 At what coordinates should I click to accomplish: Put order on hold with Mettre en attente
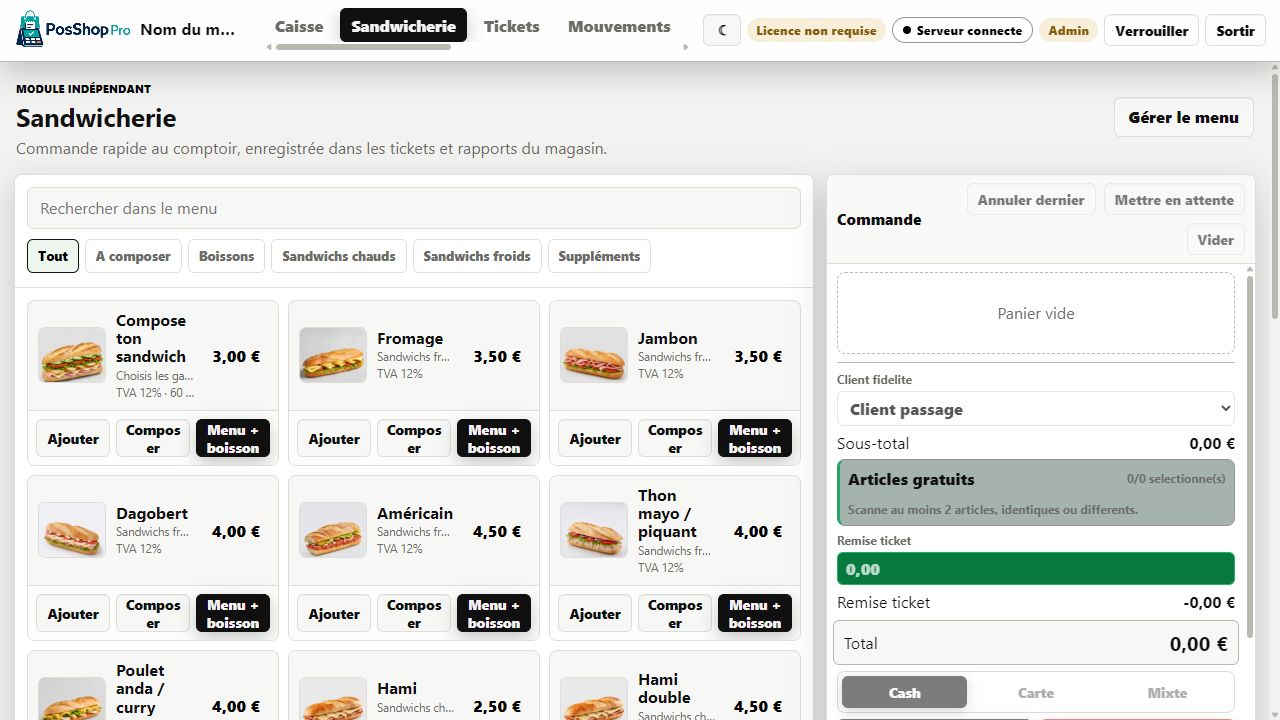pyautogui.click(x=1174, y=200)
